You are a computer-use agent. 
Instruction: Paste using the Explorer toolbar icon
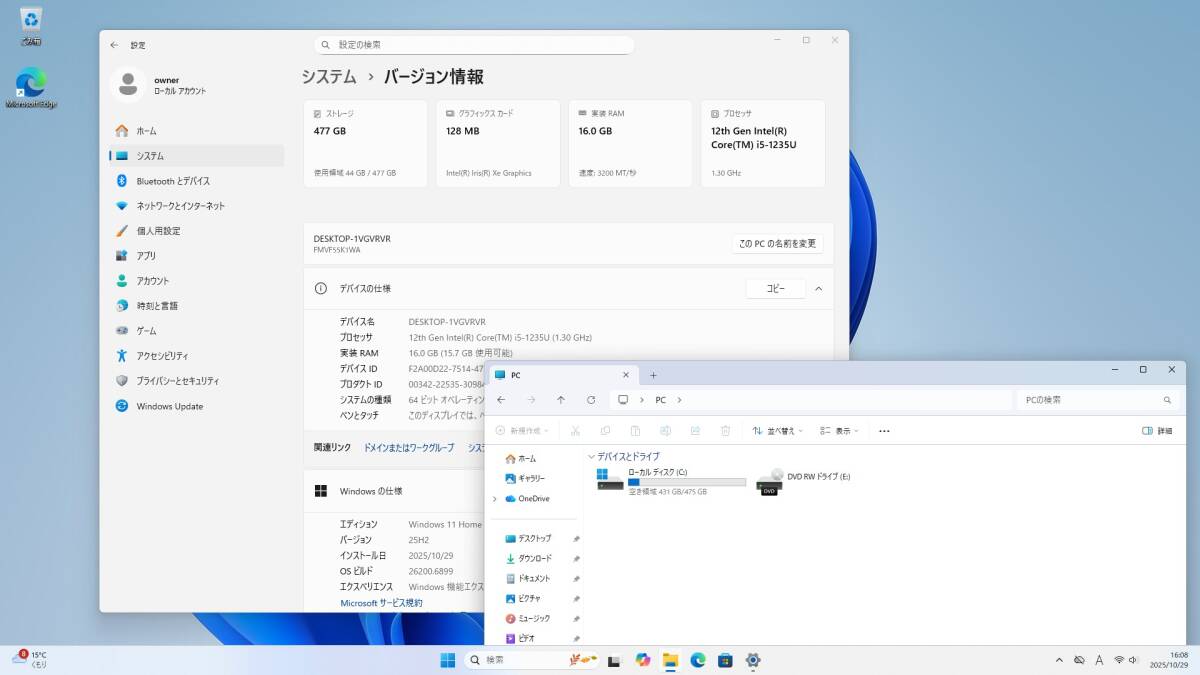tap(635, 430)
